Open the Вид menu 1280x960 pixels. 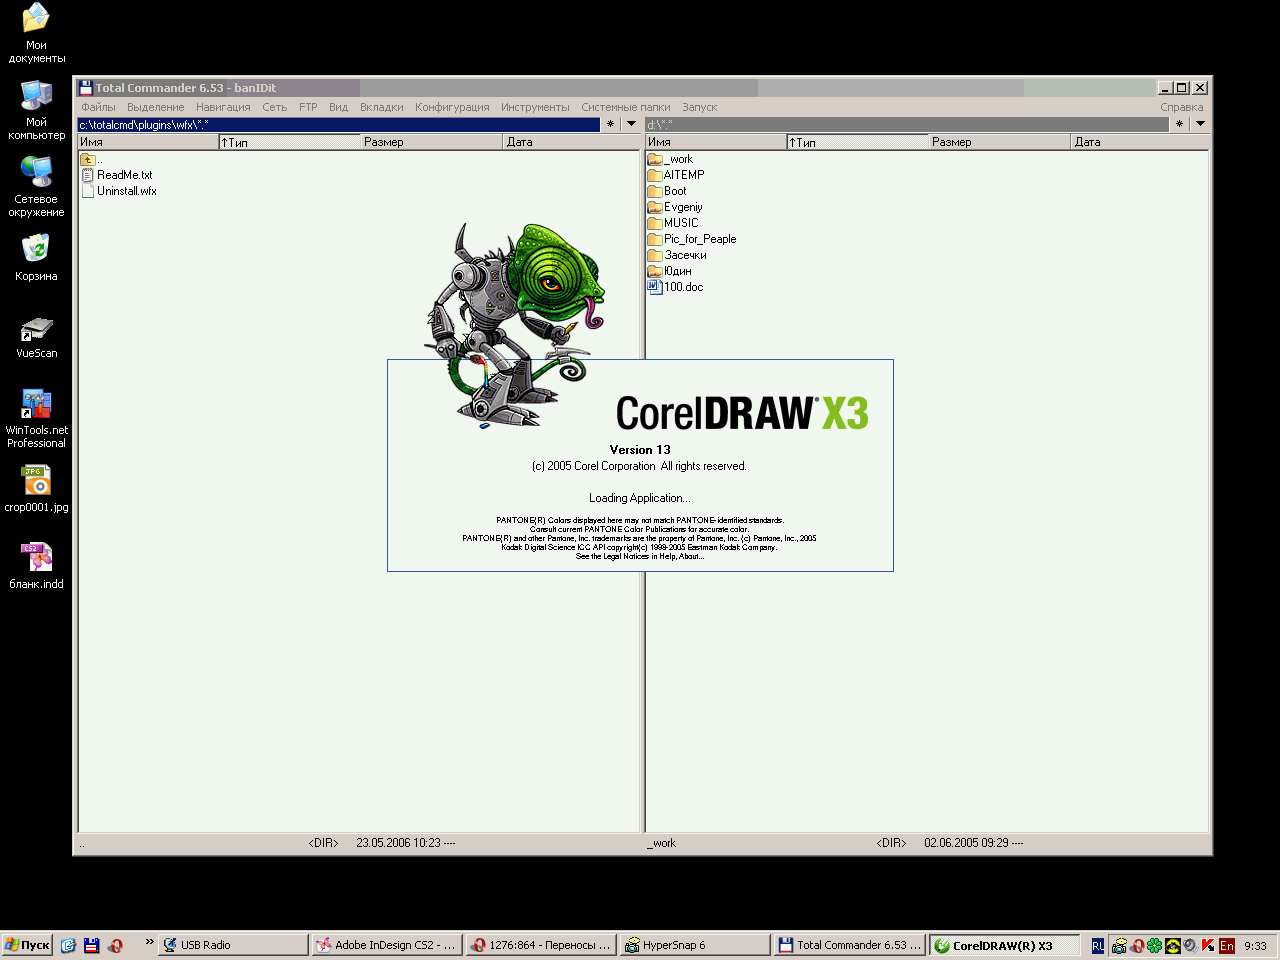339,107
